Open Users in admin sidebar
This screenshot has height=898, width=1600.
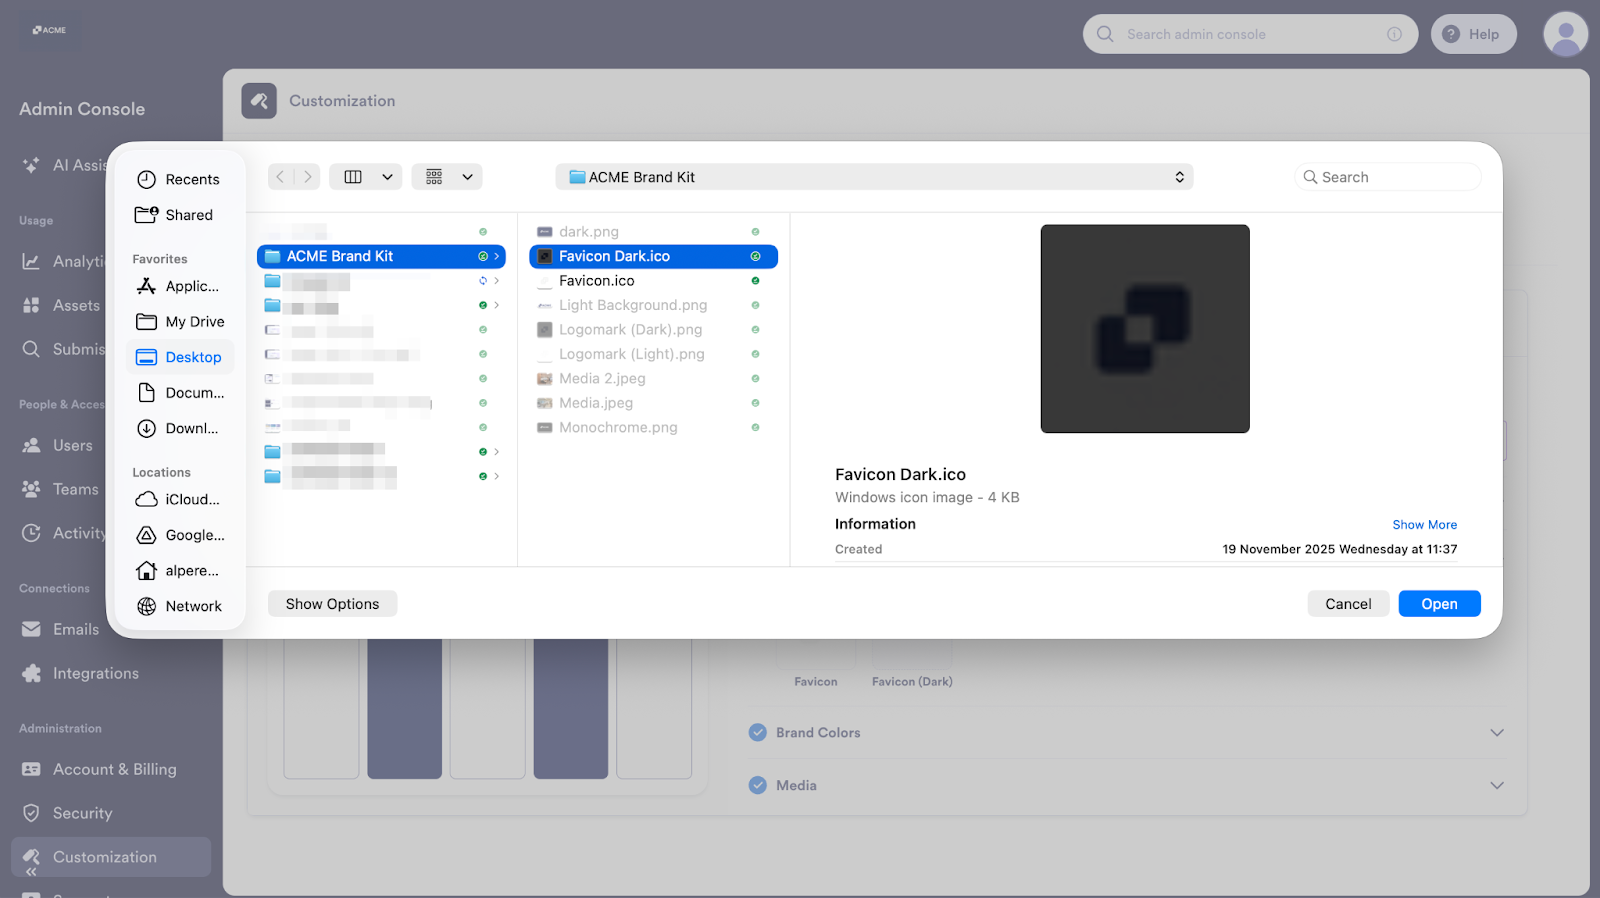[60, 446]
